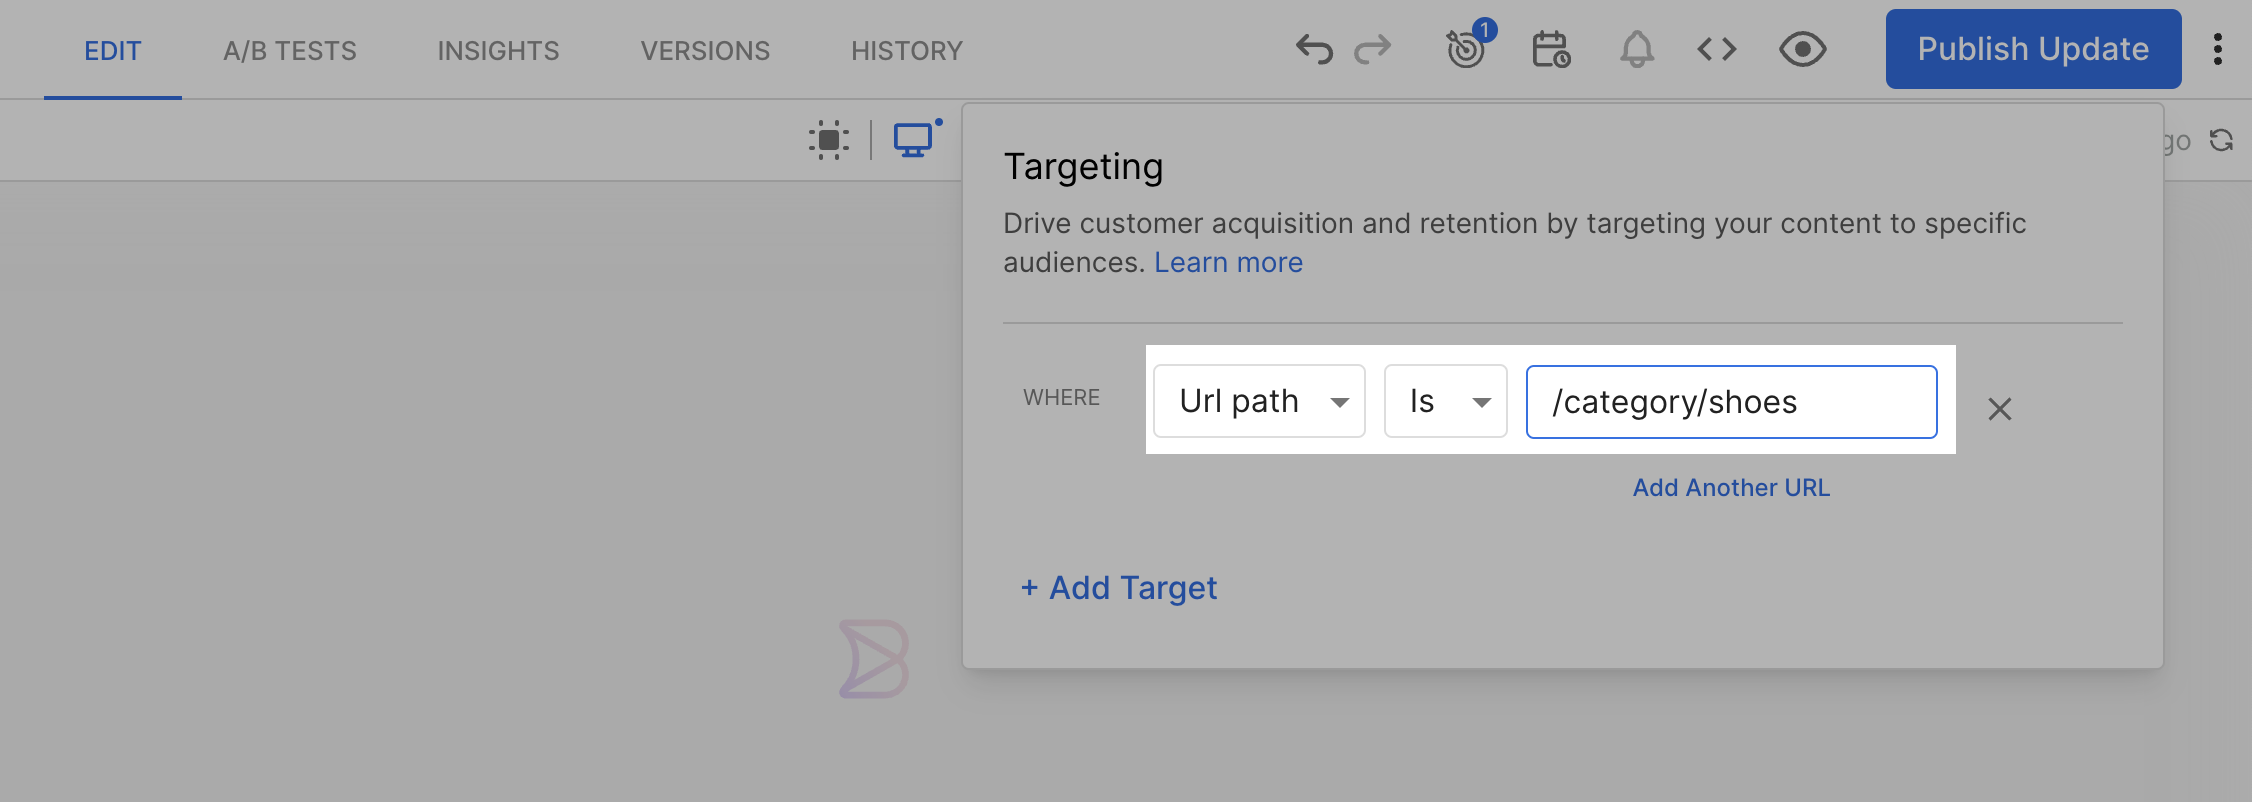Toggle the bounding box outline icon

pyautogui.click(x=829, y=140)
